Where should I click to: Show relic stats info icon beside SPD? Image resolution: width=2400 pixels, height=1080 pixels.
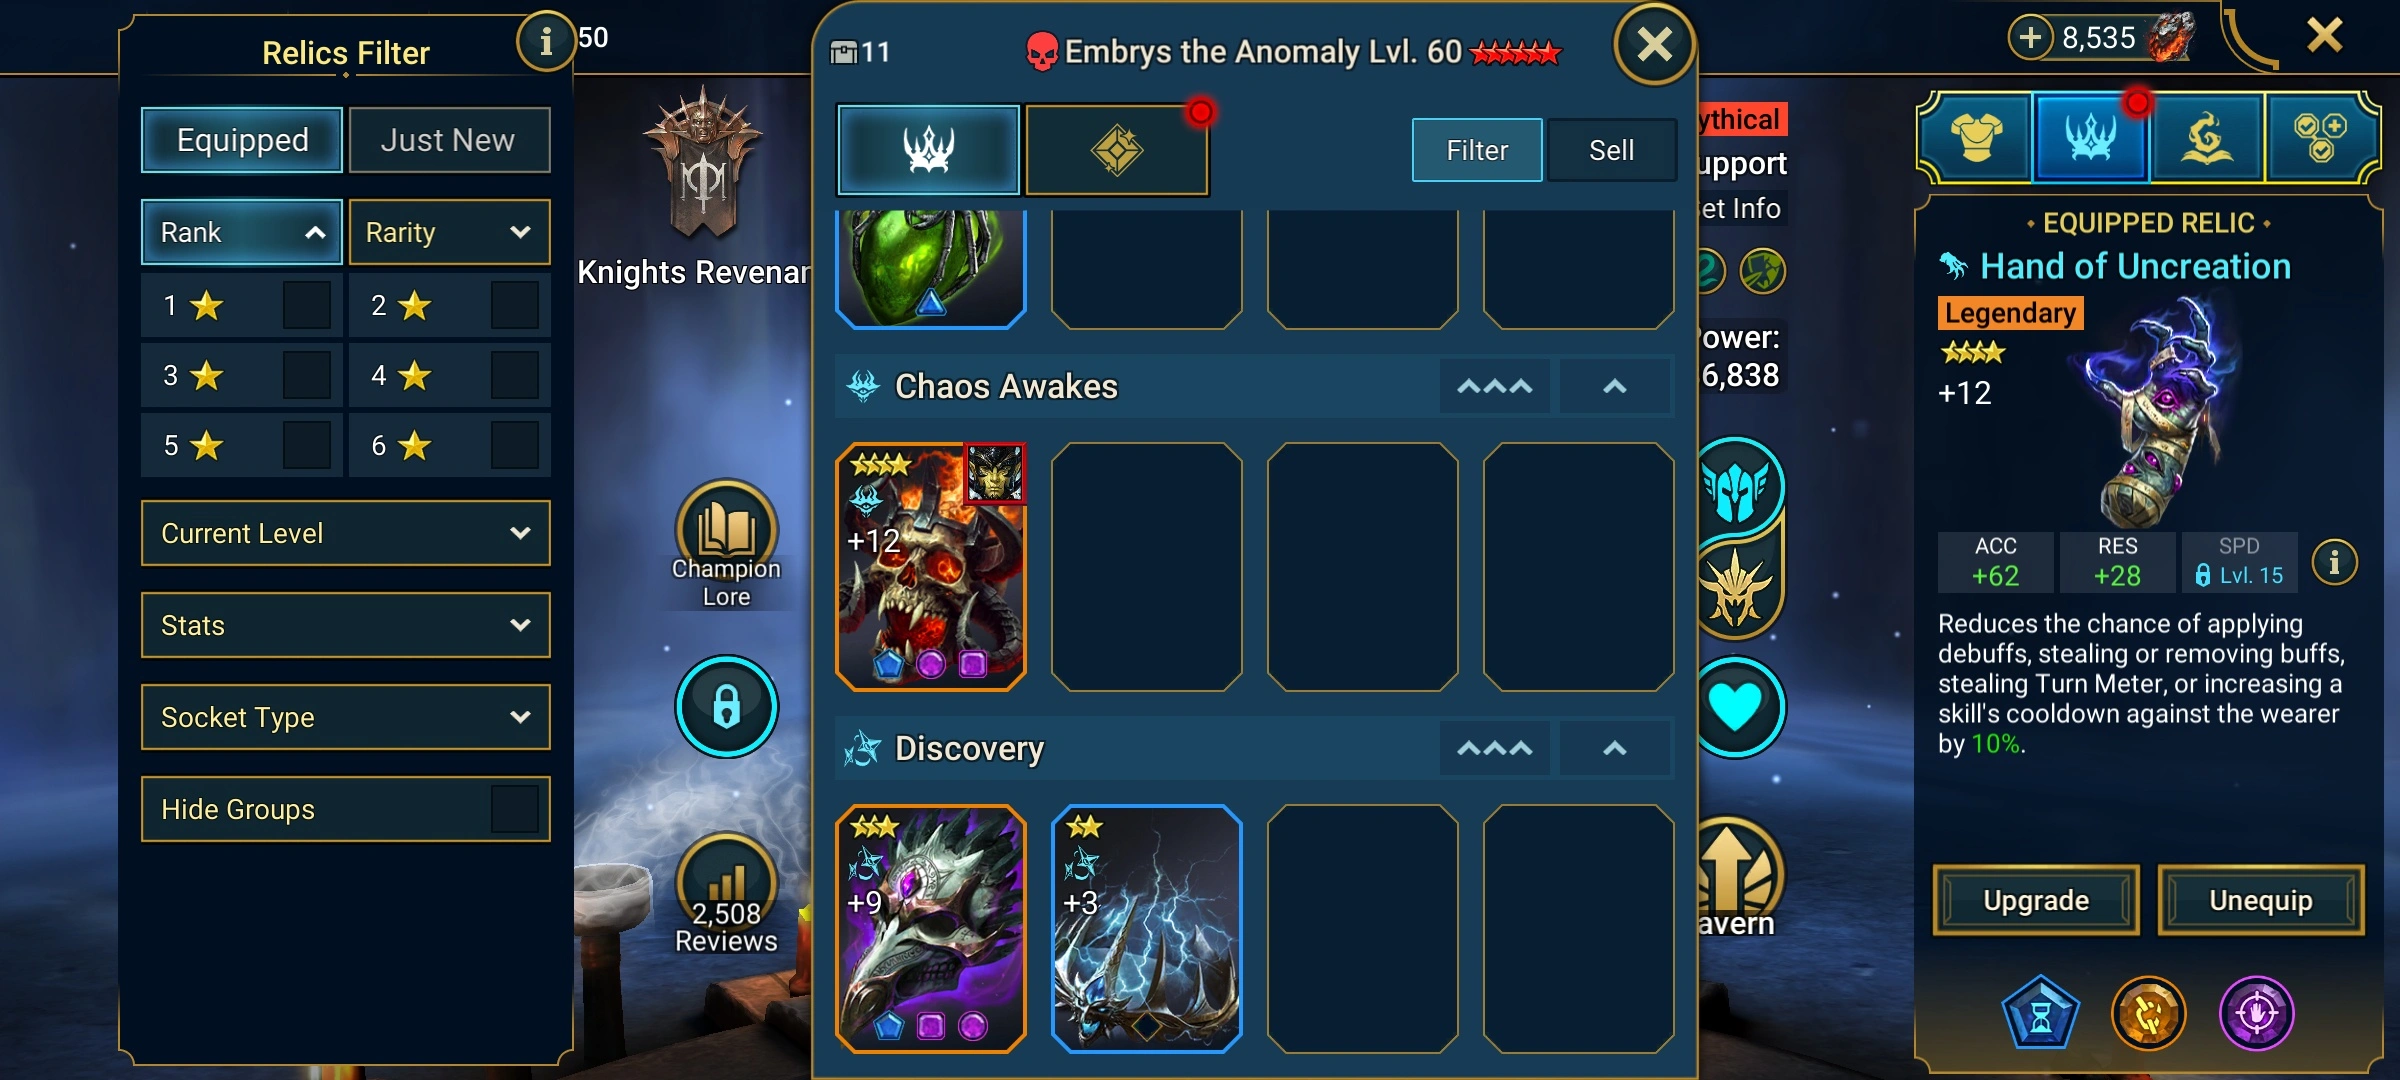click(x=2334, y=562)
